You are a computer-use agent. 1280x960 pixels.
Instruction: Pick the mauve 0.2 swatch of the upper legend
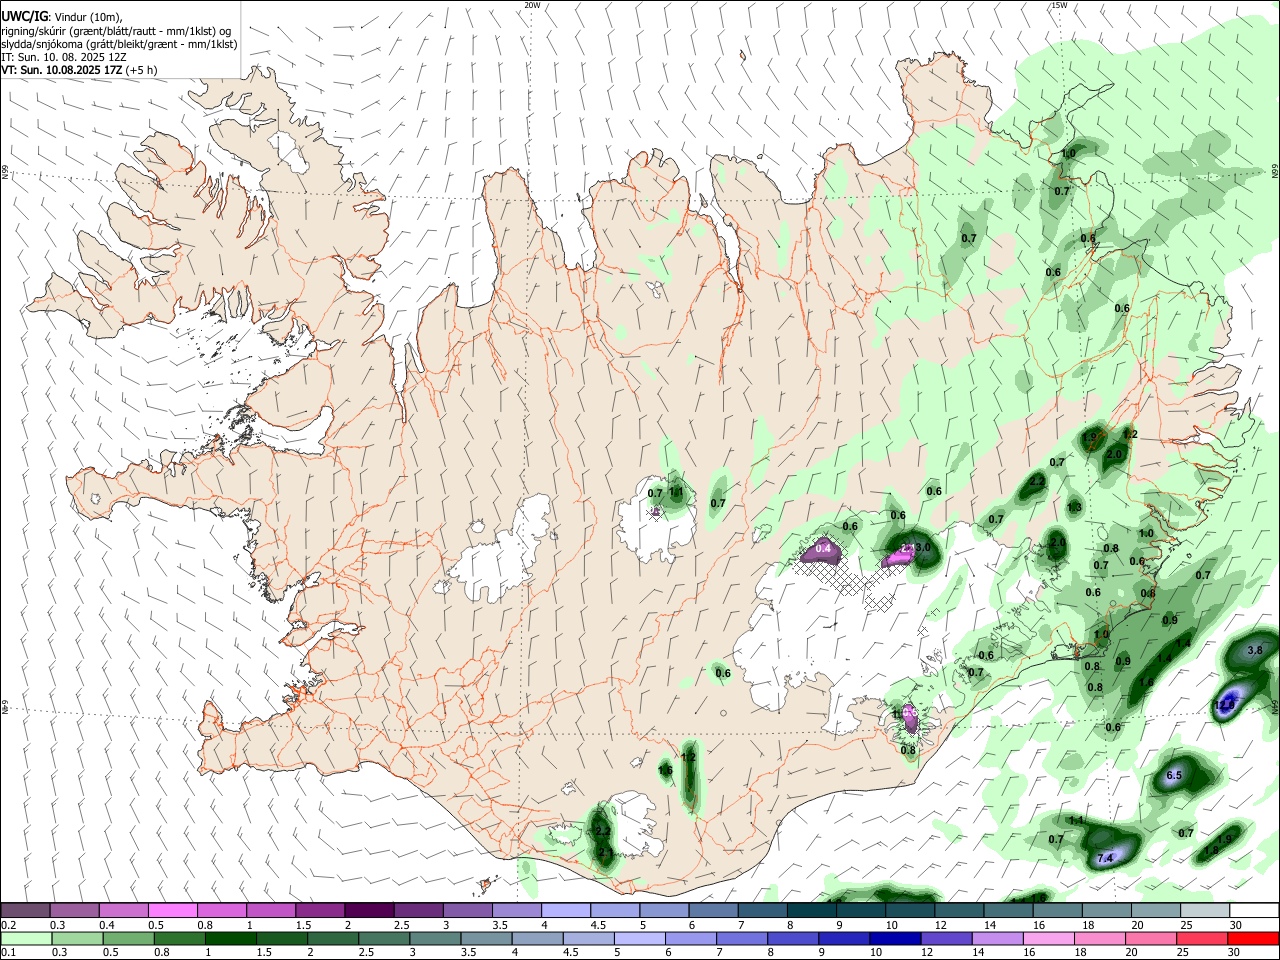click(x=26, y=911)
